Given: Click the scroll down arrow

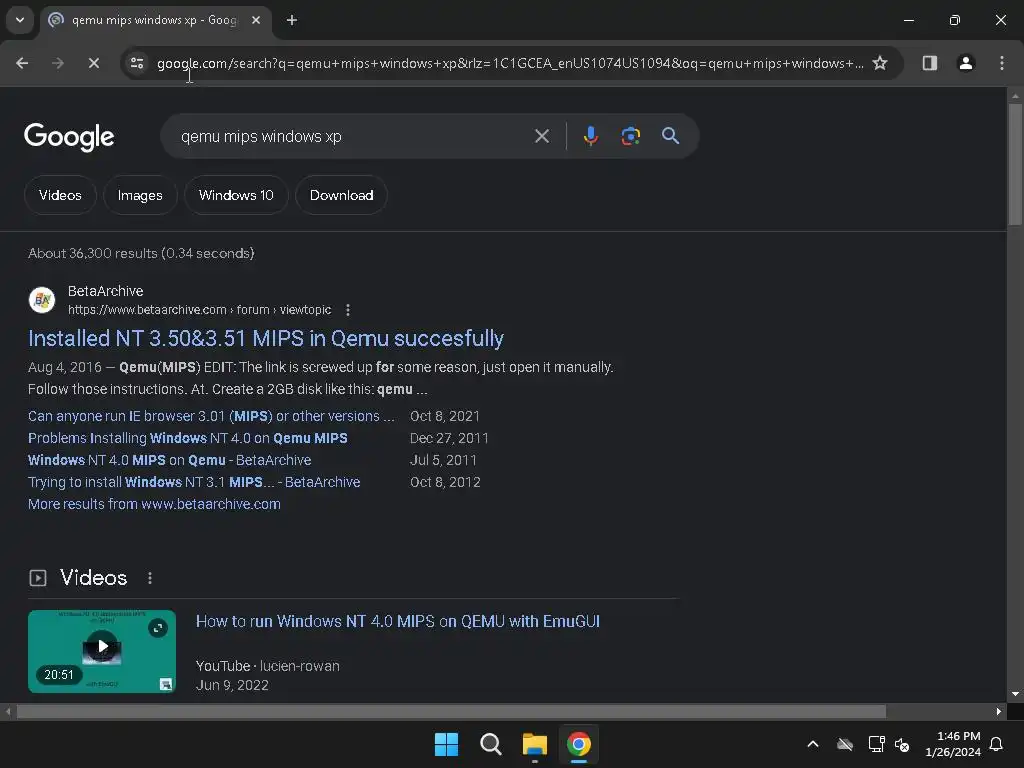Looking at the screenshot, I should [x=1015, y=694].
